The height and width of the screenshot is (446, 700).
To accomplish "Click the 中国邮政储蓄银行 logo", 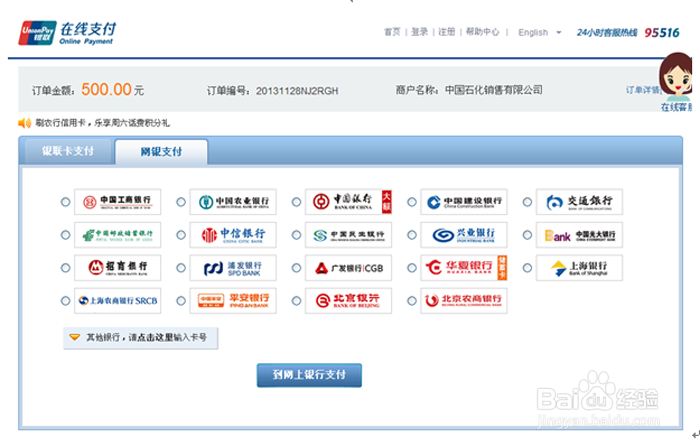I will 117,235.
